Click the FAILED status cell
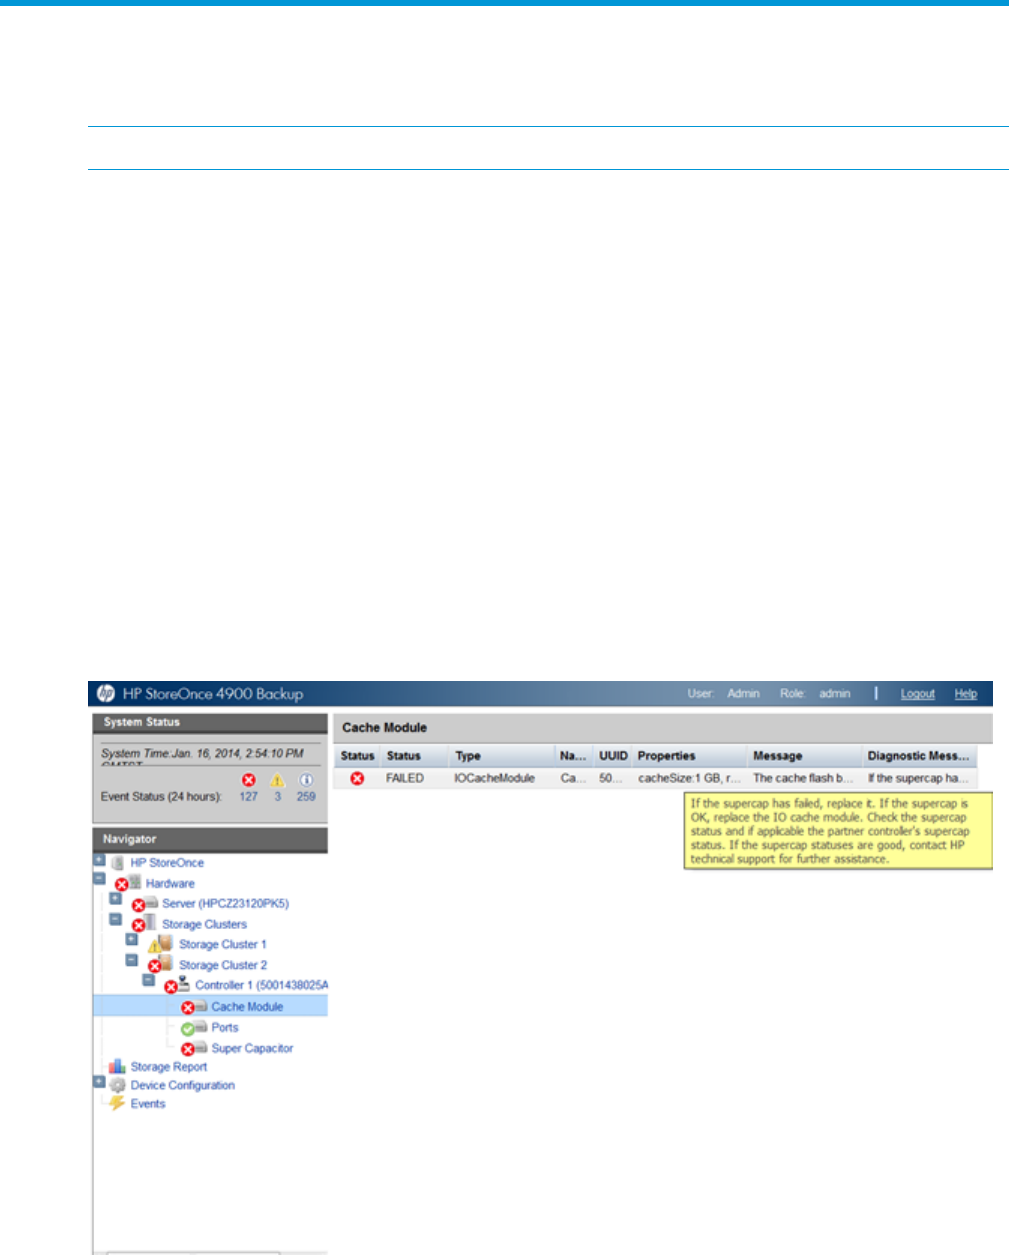 405,778
